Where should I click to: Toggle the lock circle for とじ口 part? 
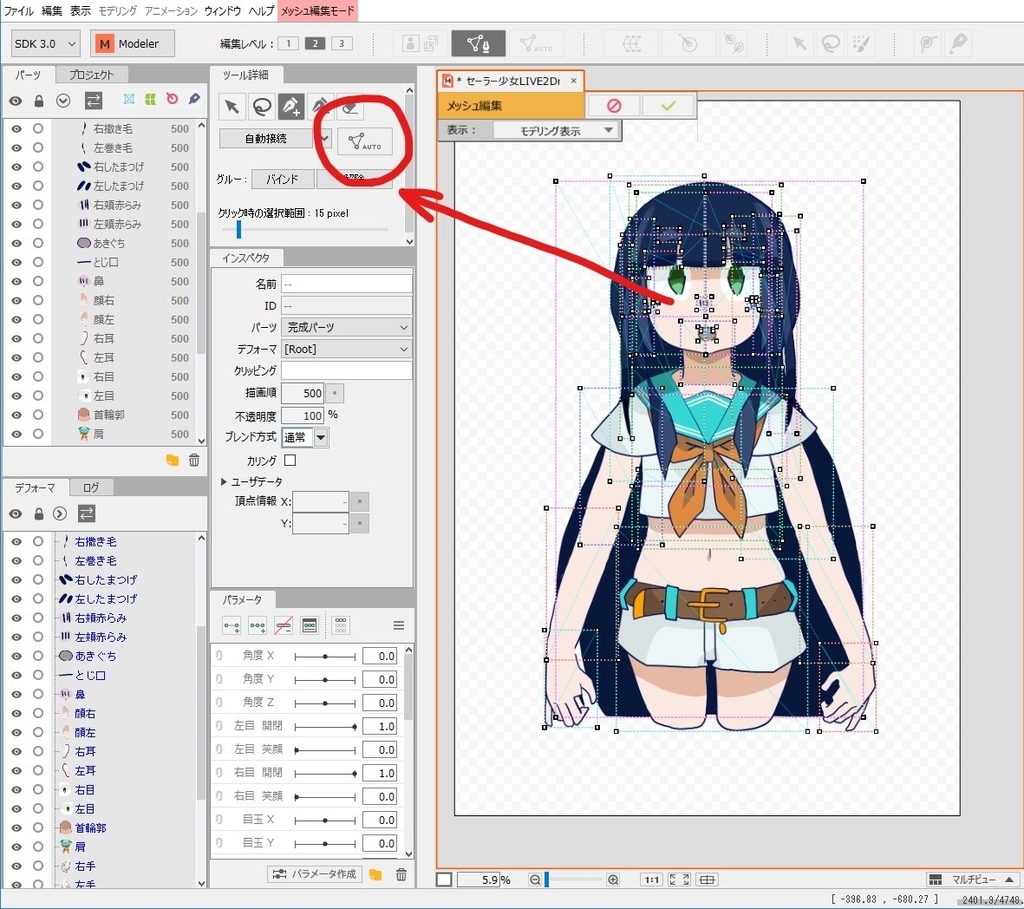coord(38,262)
